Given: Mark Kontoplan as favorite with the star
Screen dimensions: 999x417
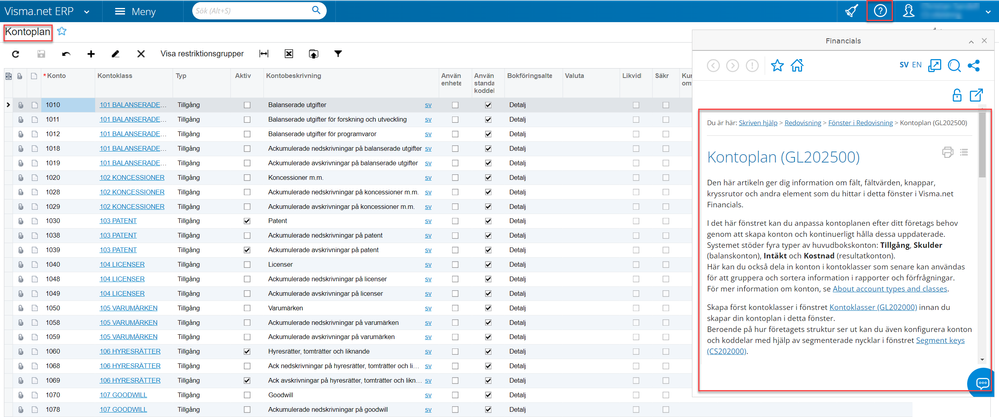Looking at the screenshot, I should [62, 32].
